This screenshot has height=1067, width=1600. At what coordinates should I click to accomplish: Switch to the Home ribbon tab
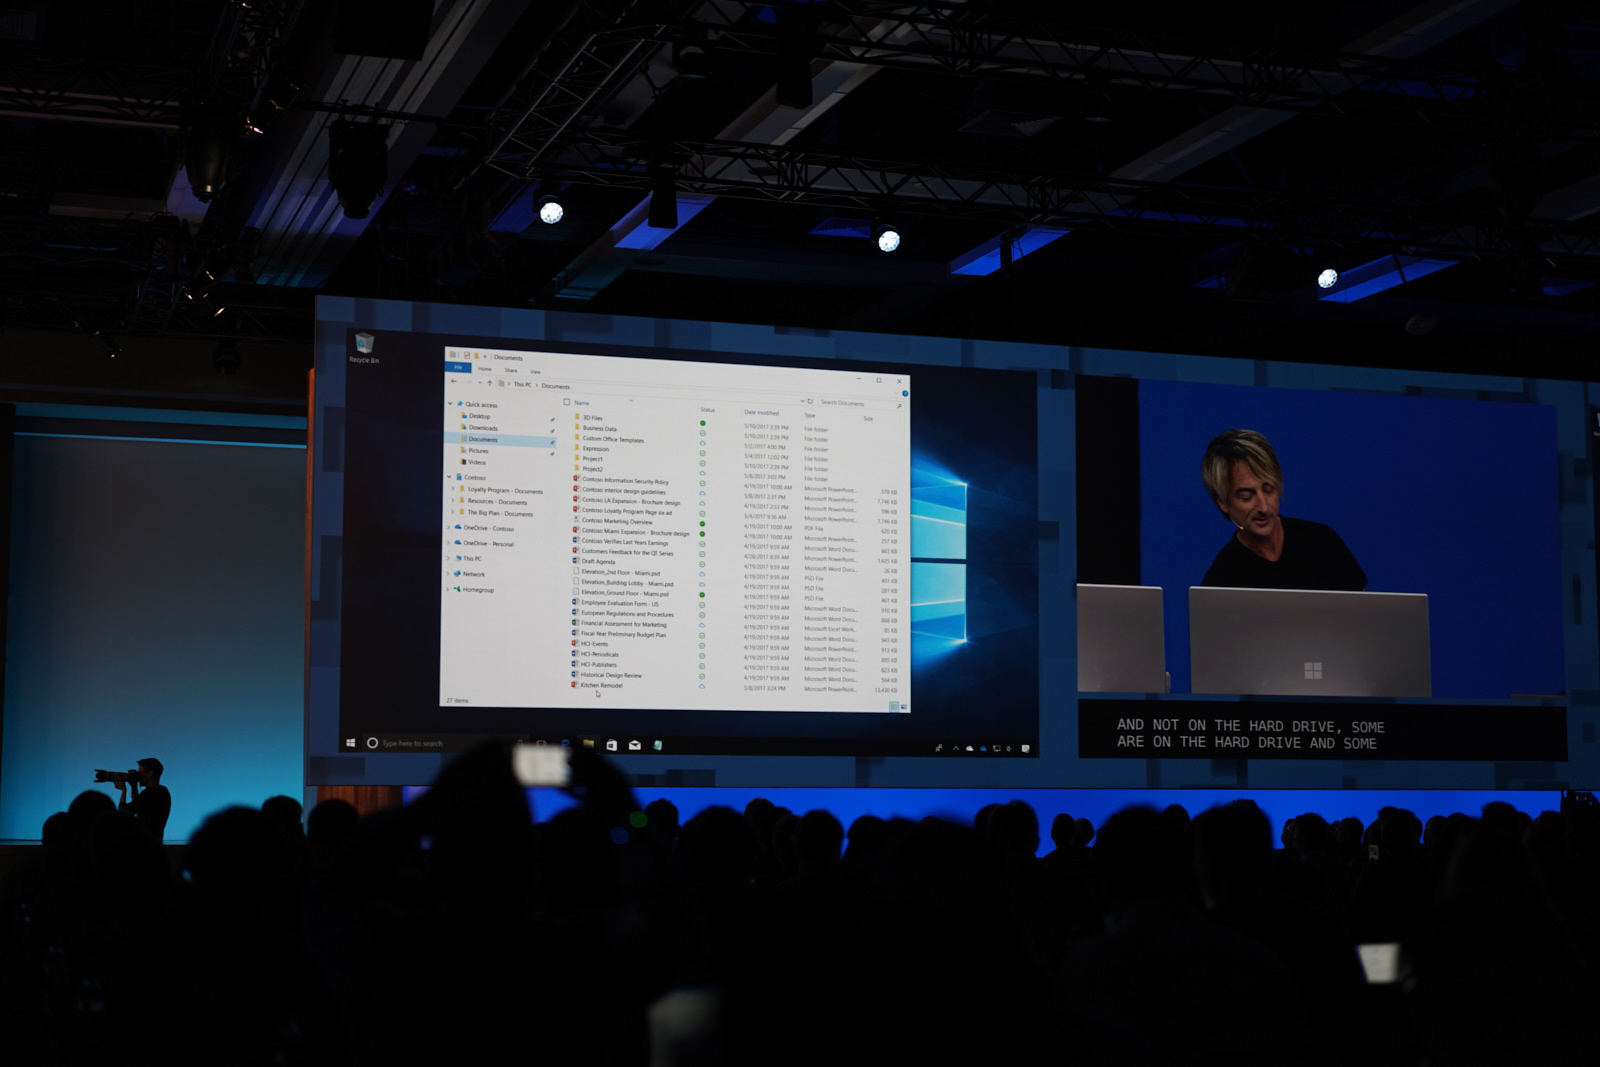[x=484, y=369]
